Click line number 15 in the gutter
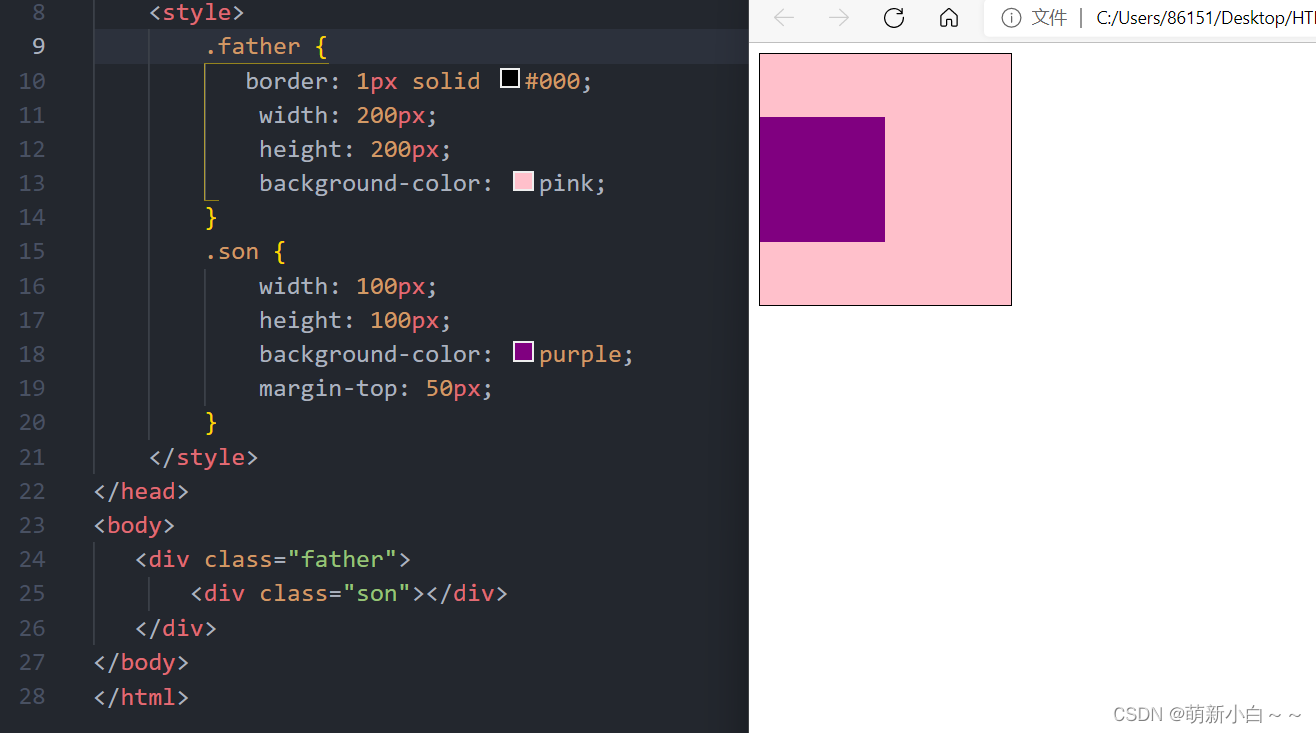 32,251
